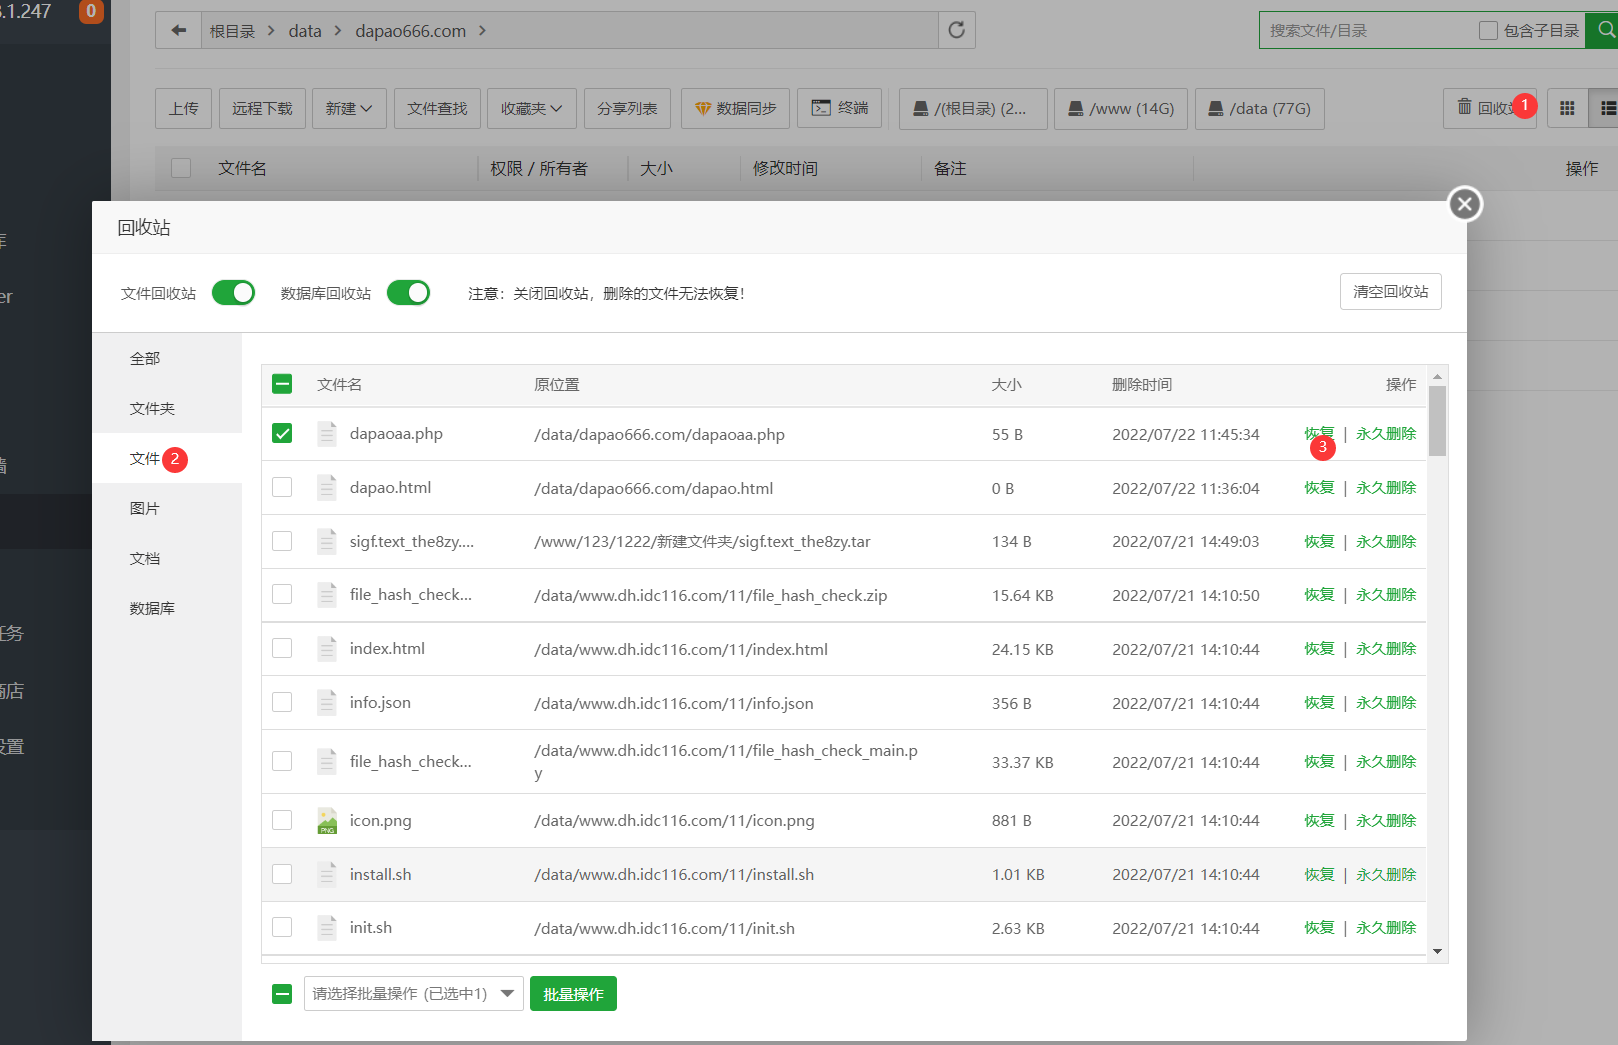Click the green search magnifier button

pyautogui.click(x=1605, y=30)
